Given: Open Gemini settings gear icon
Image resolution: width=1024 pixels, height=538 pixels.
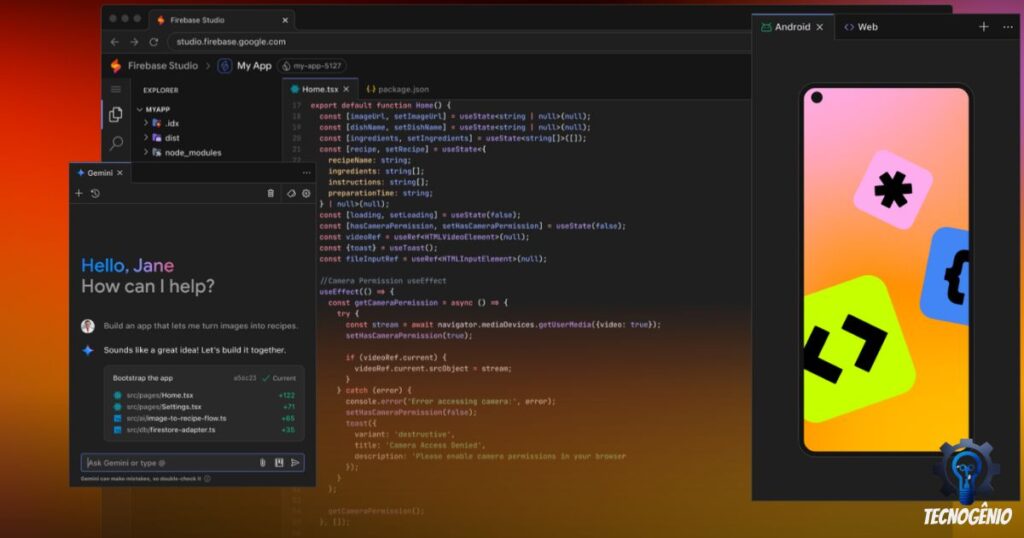Looking at the screenshot, I should (306, 193).
